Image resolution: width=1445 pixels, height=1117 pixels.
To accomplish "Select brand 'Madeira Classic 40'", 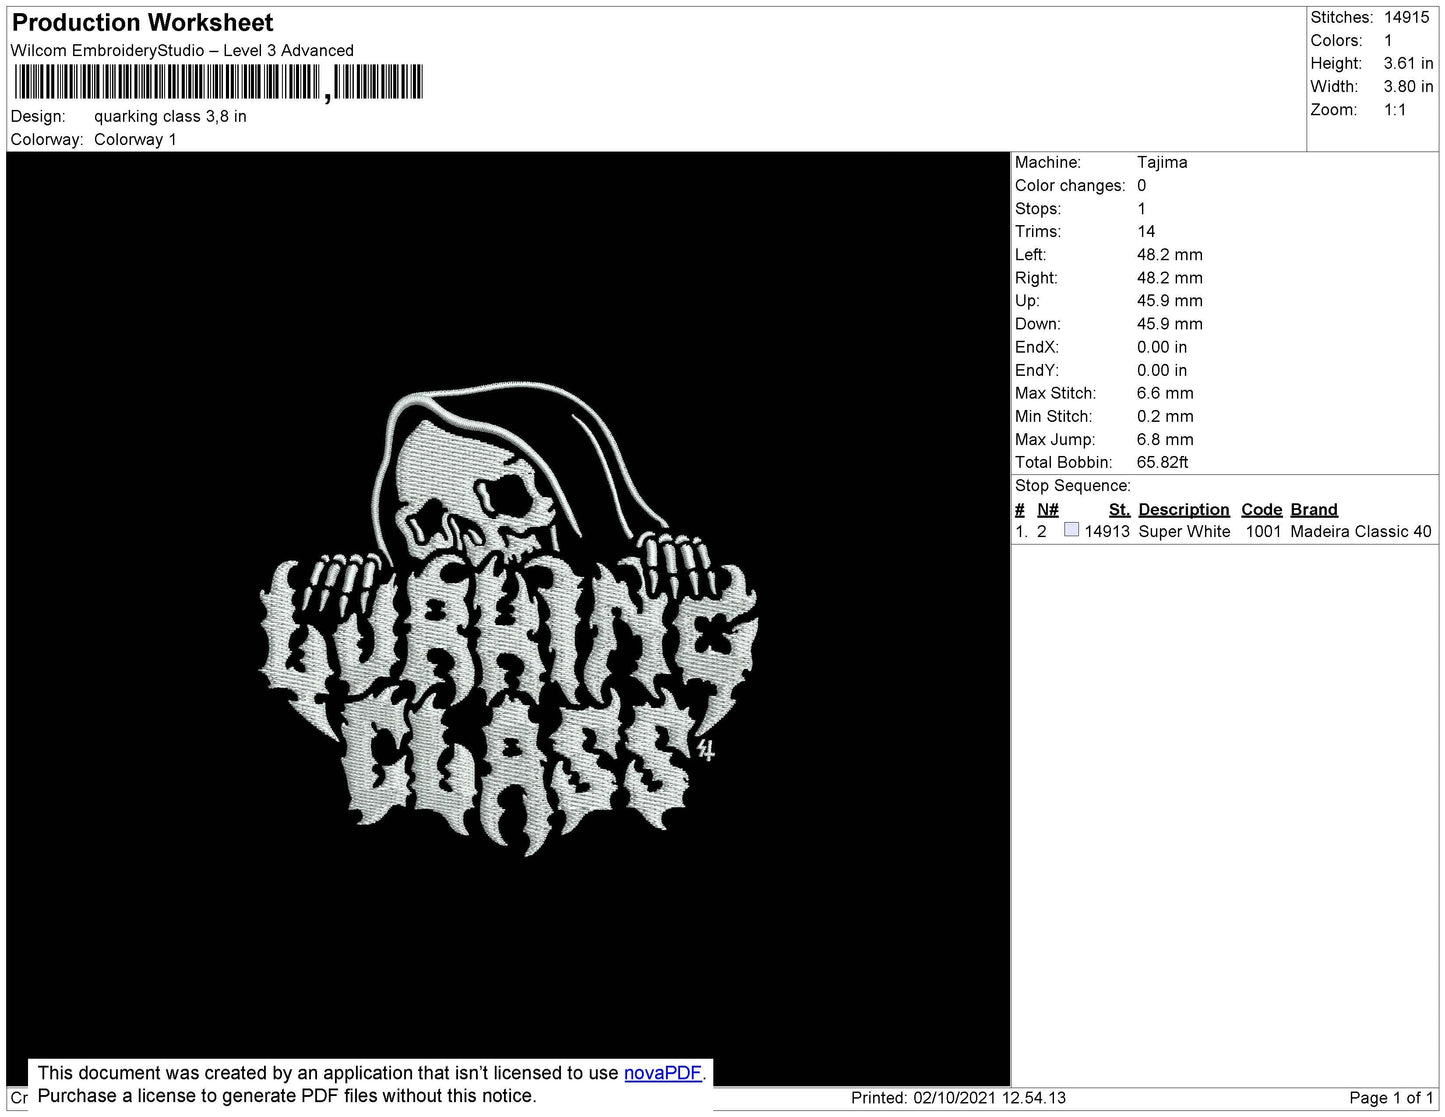I will tap(1361, 531).
